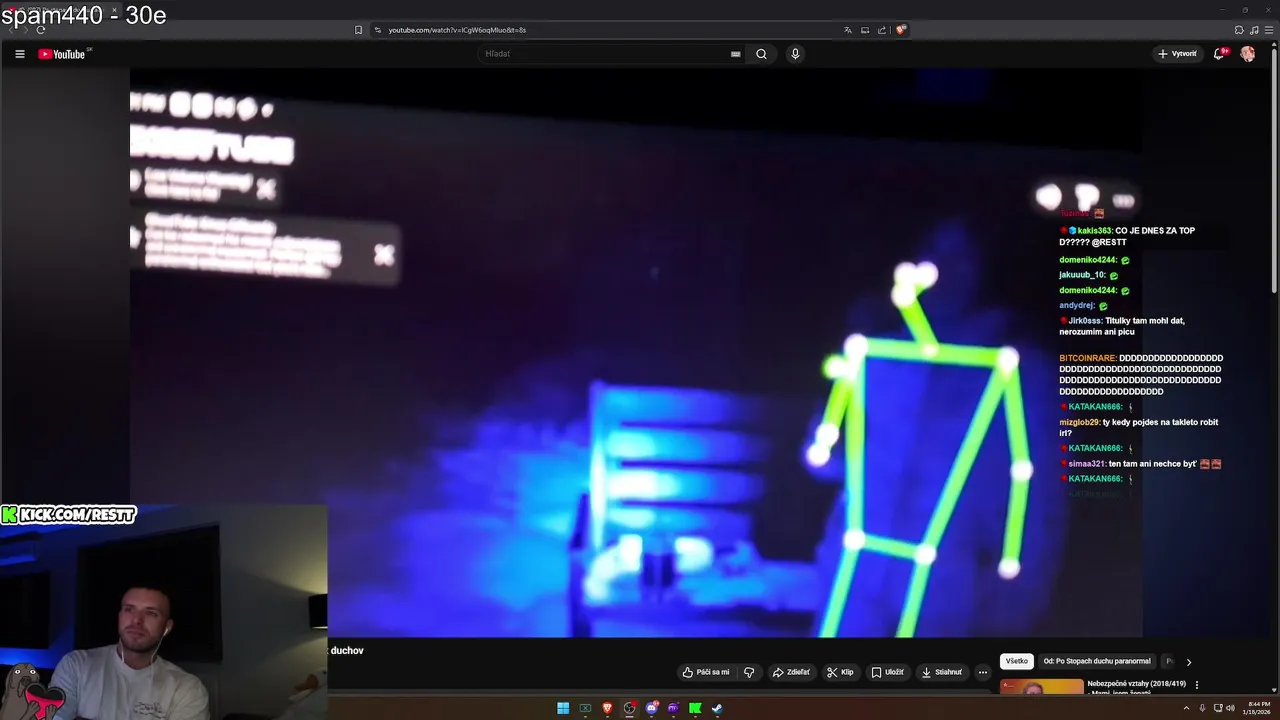Click the youtube.com URL in address bar
Viewport: 1280px width, 720px height.
pyautogui.click(x=457, y=30)
